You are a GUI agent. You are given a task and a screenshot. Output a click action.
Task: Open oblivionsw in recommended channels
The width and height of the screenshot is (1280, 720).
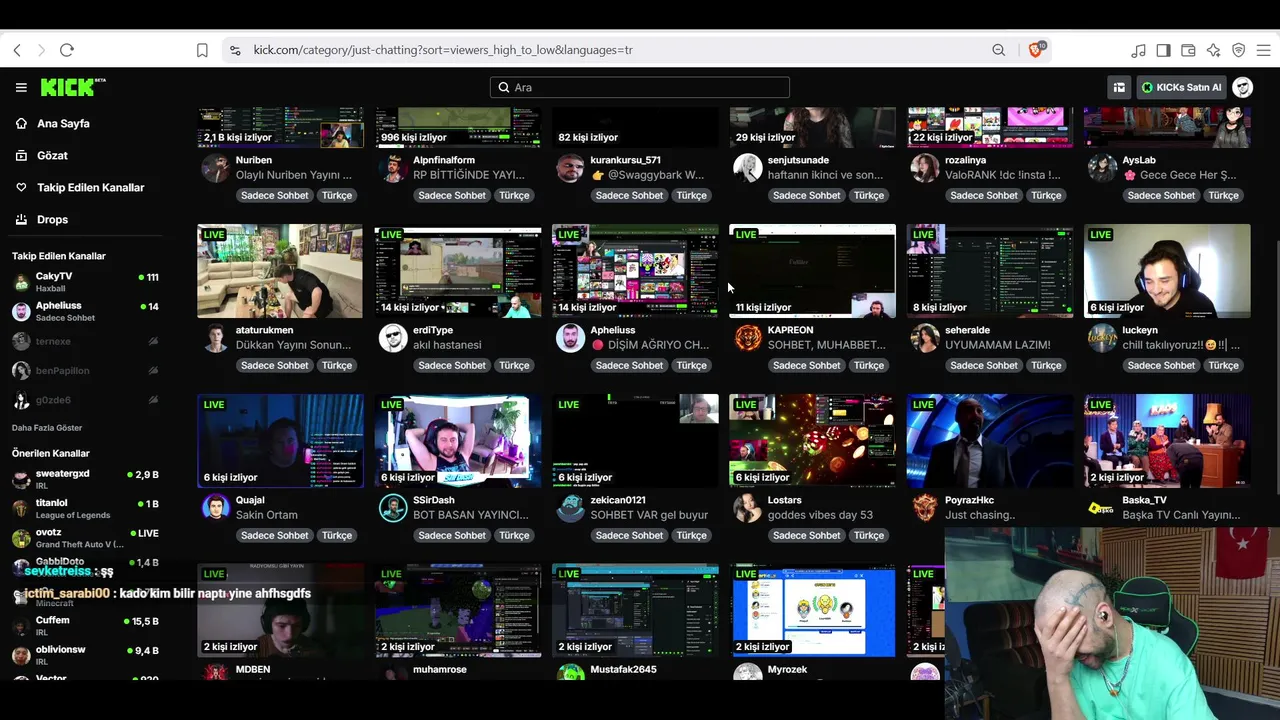pyautogui.click(x=85, y=655)
